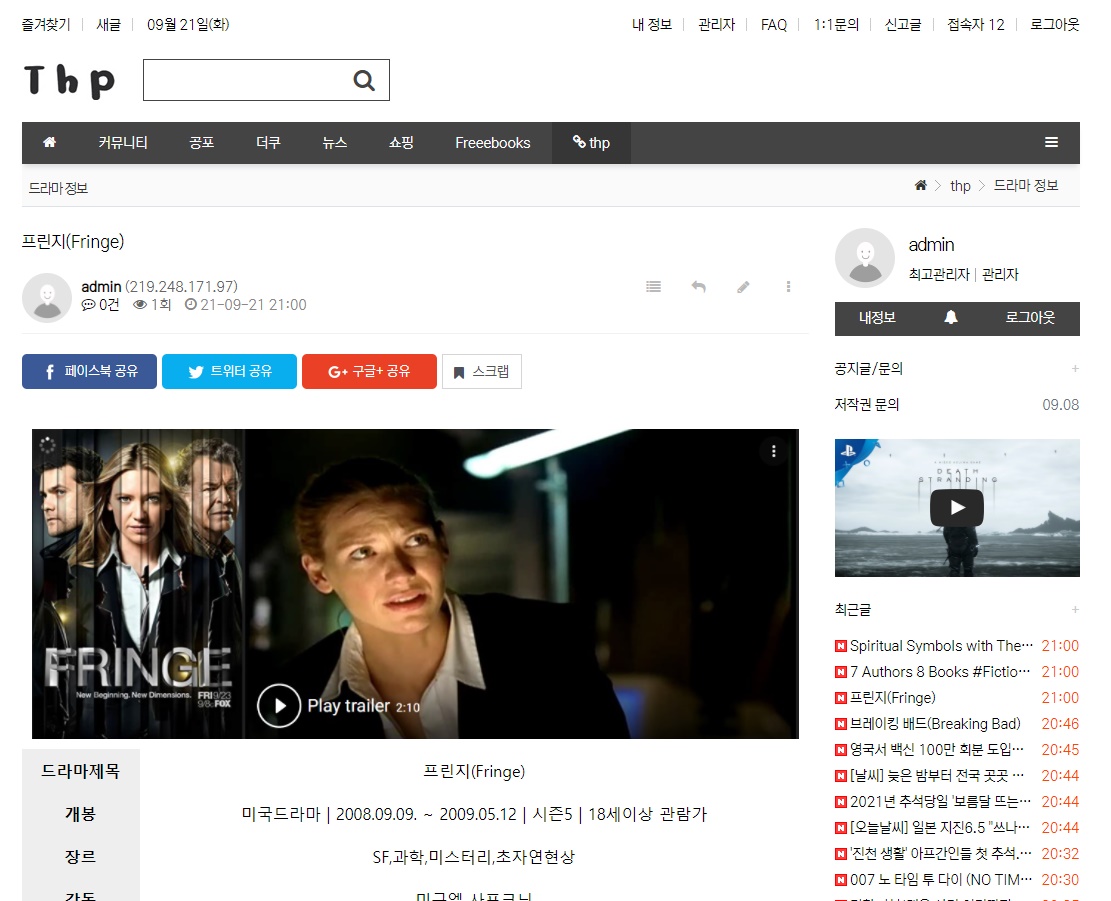This screenshot has width=1111, height=901.
Task: Open the post's vertical dots options menu
Action: [x=788, y=287]
